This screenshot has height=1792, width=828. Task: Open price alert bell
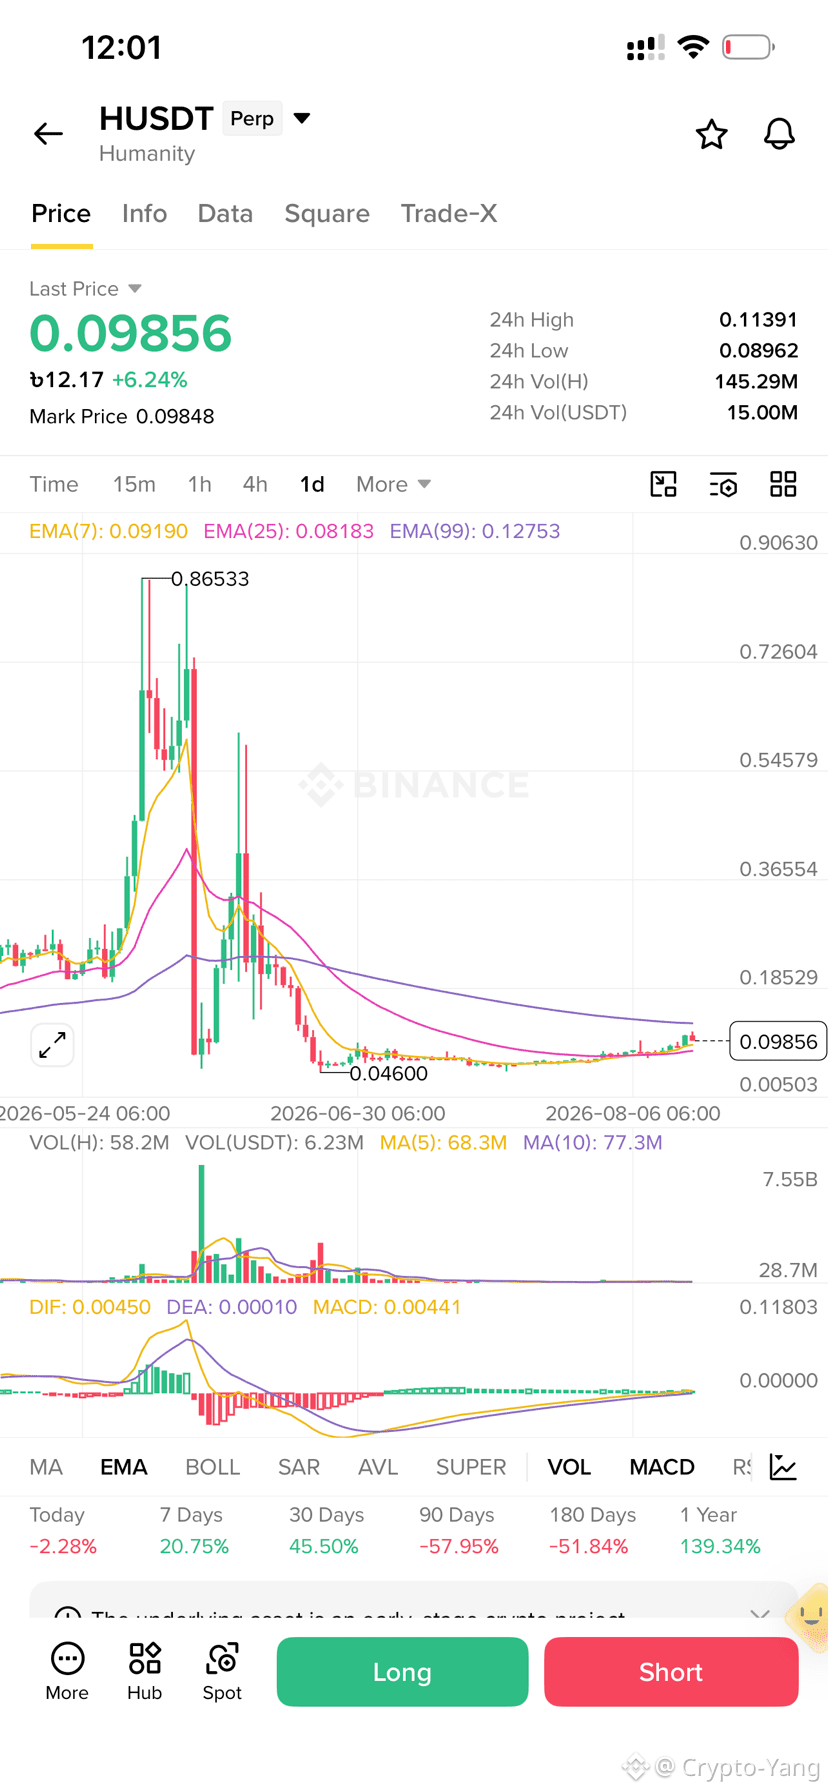point(779,134)
